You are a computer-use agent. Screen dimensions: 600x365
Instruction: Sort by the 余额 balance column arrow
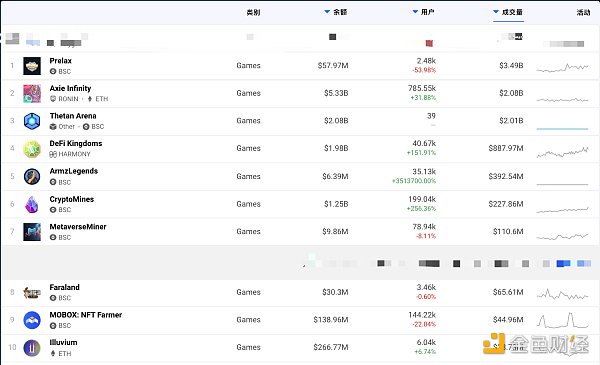click(x=327, y=12)
